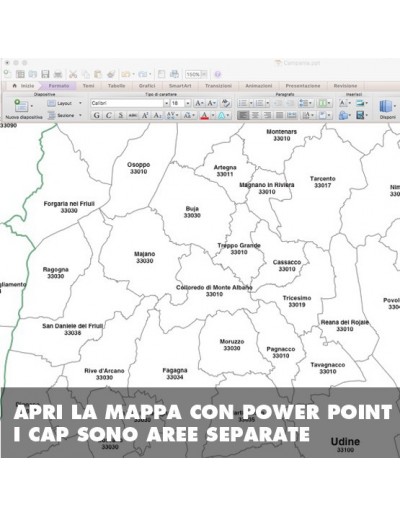400x517 pixels.
Task: Select the Cut scissors icon
Action: coord(73,74)
